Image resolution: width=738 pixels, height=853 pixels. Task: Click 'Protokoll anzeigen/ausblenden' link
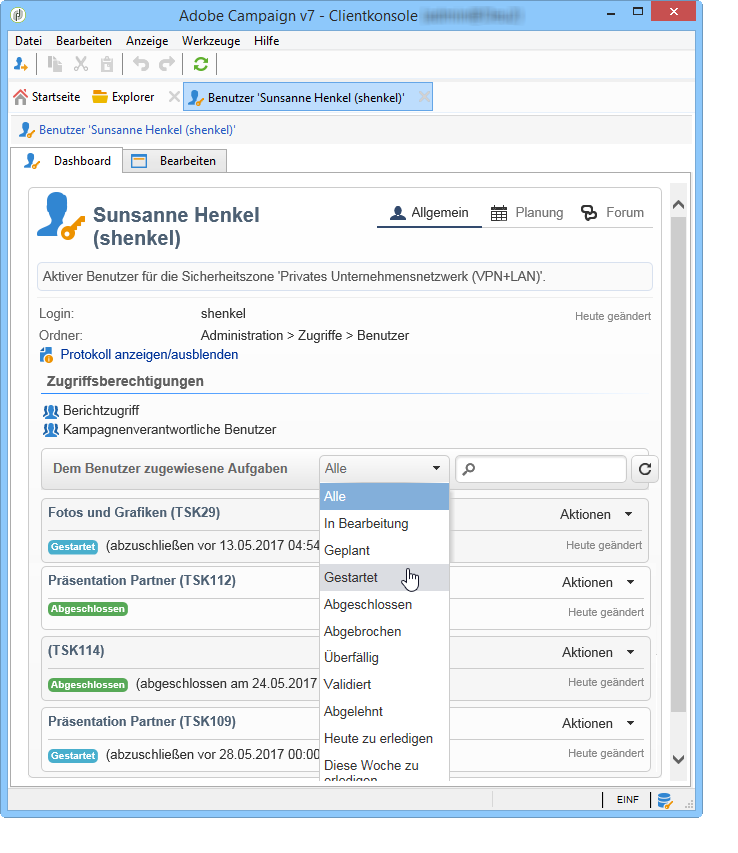(x=149, y=355)
